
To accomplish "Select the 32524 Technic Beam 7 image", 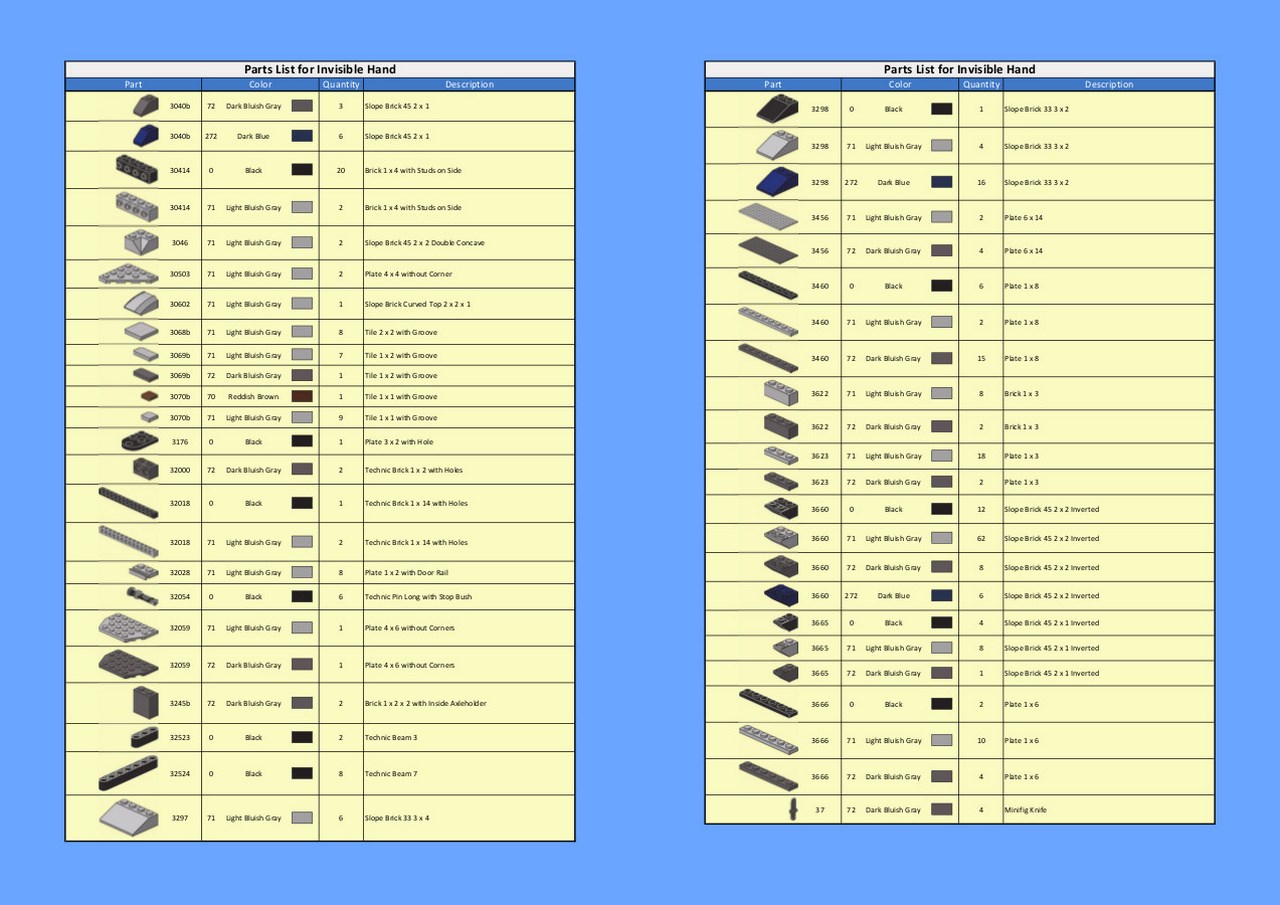I will pyautogui.click(x=129, y=773).
